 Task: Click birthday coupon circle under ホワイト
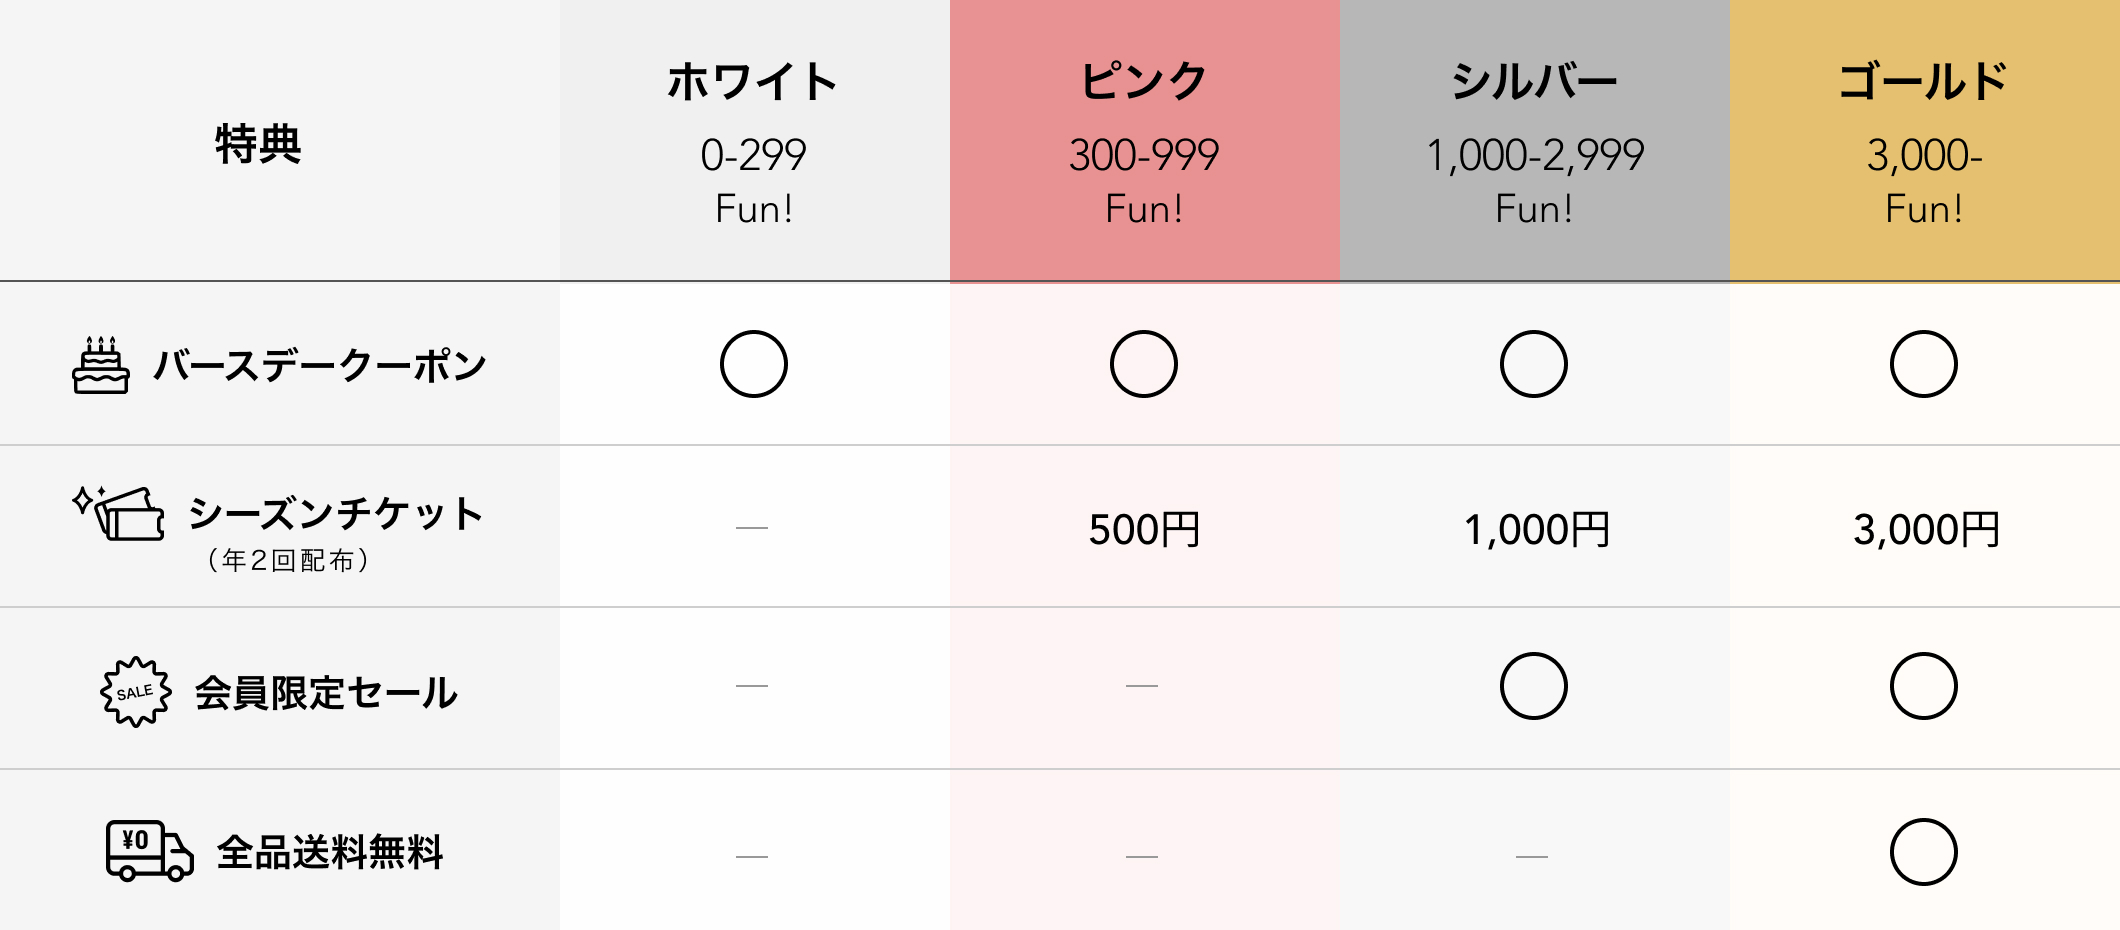[x=753, y=364]
